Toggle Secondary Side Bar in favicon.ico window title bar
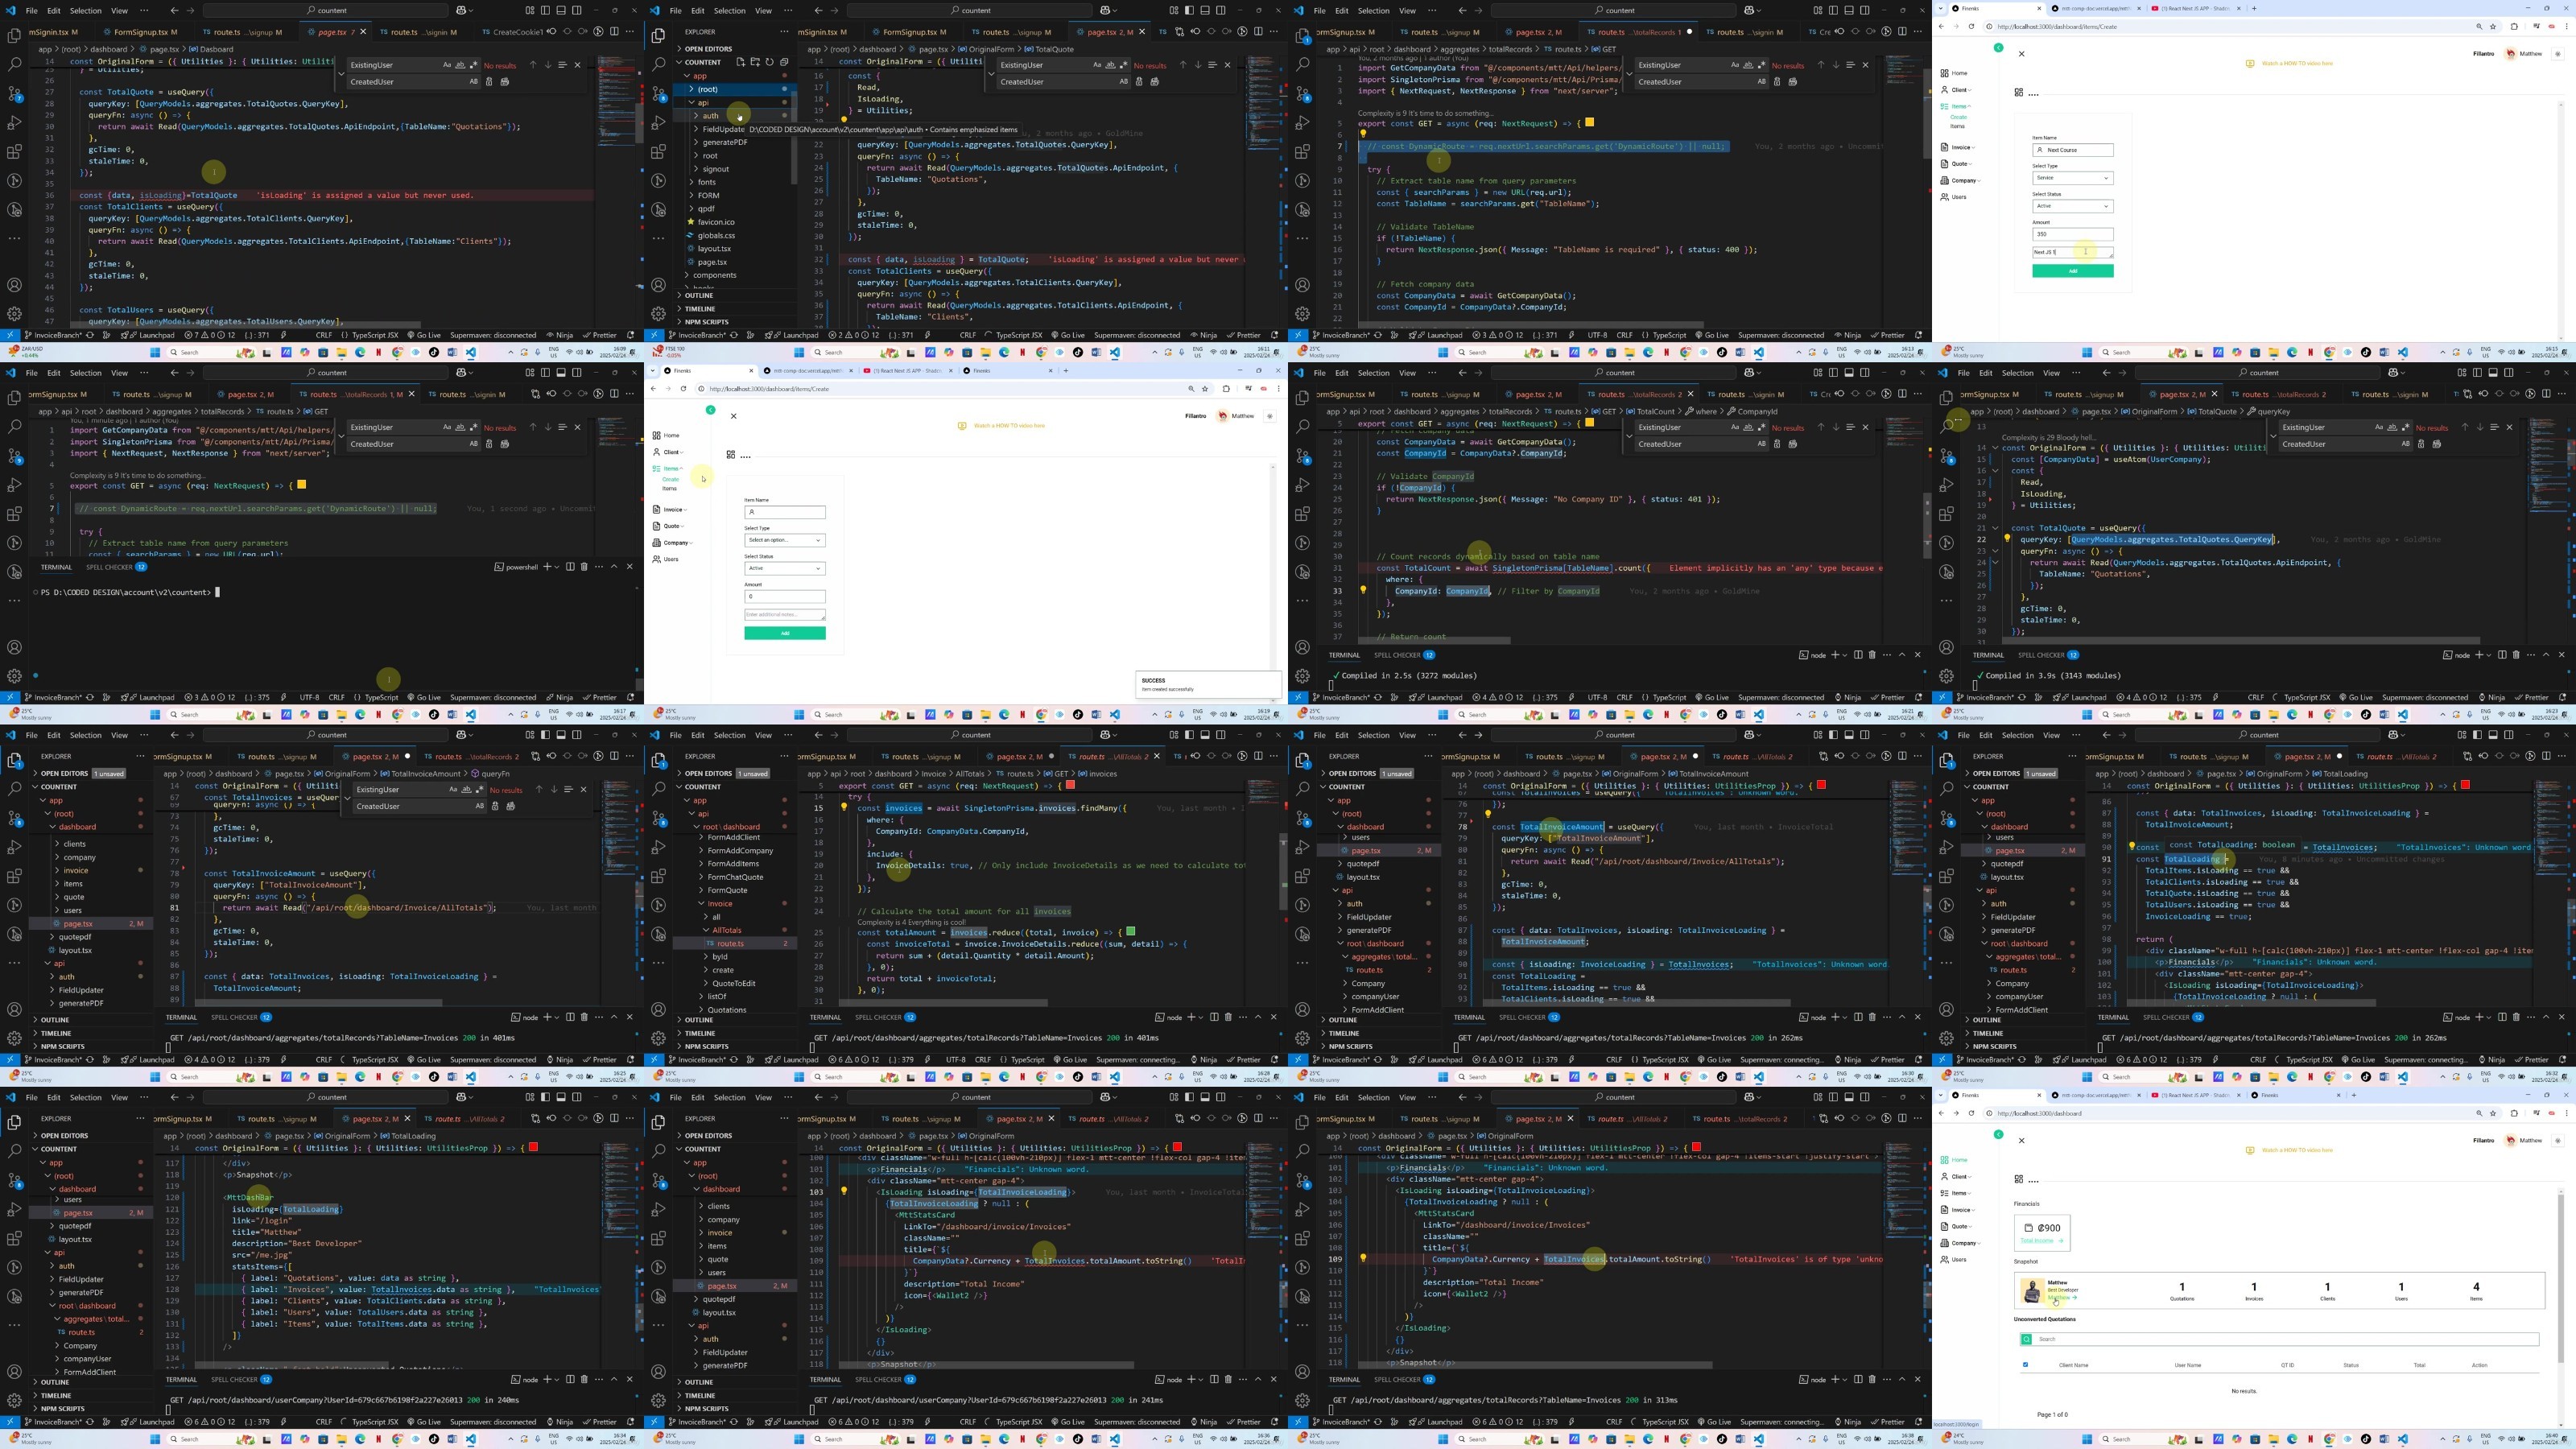The image size is (2576, 1449). [1220, 10]
